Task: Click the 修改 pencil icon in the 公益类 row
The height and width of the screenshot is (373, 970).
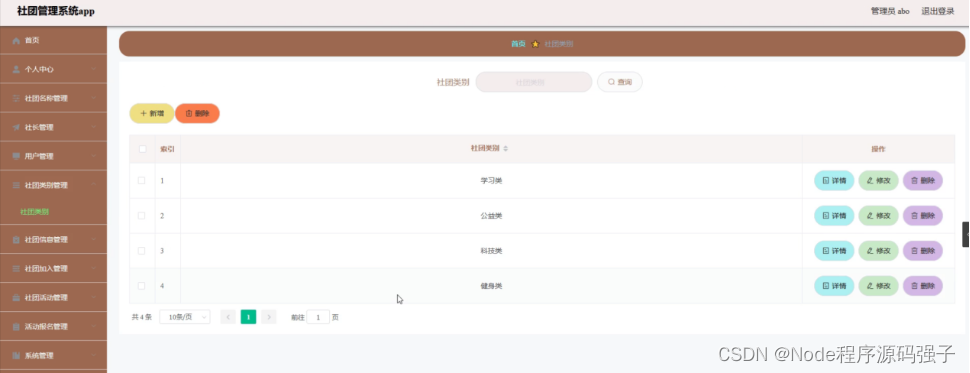Action: coord(870,216)
